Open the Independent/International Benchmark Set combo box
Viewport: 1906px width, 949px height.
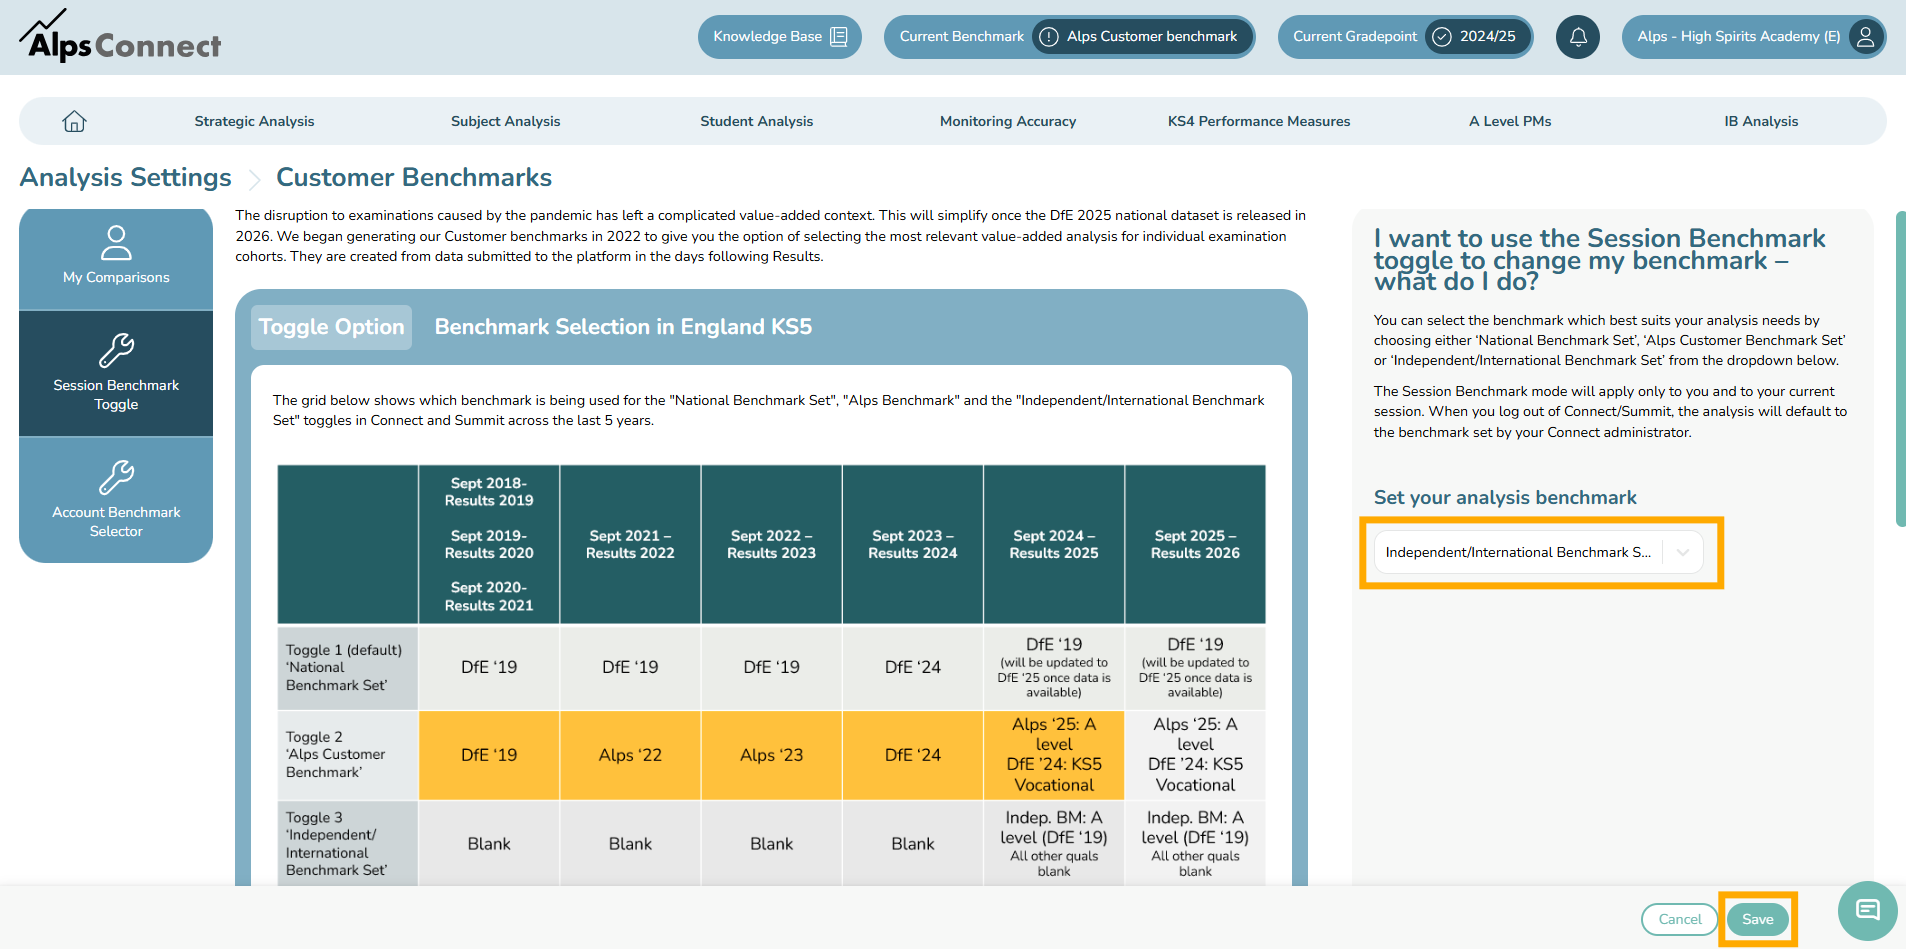click(1517, 552)
